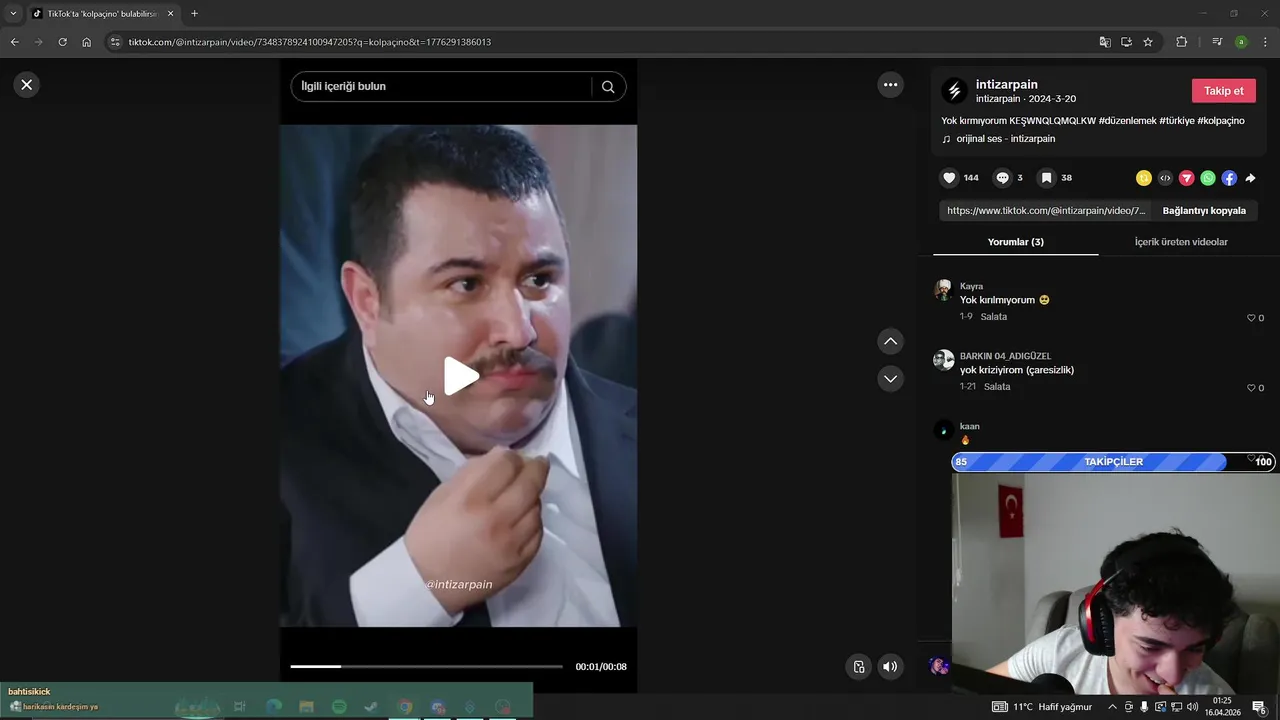Open BARKIN 04_ADIGÜZEL commenter name
1280x720 pixels.
point(1005,356)
